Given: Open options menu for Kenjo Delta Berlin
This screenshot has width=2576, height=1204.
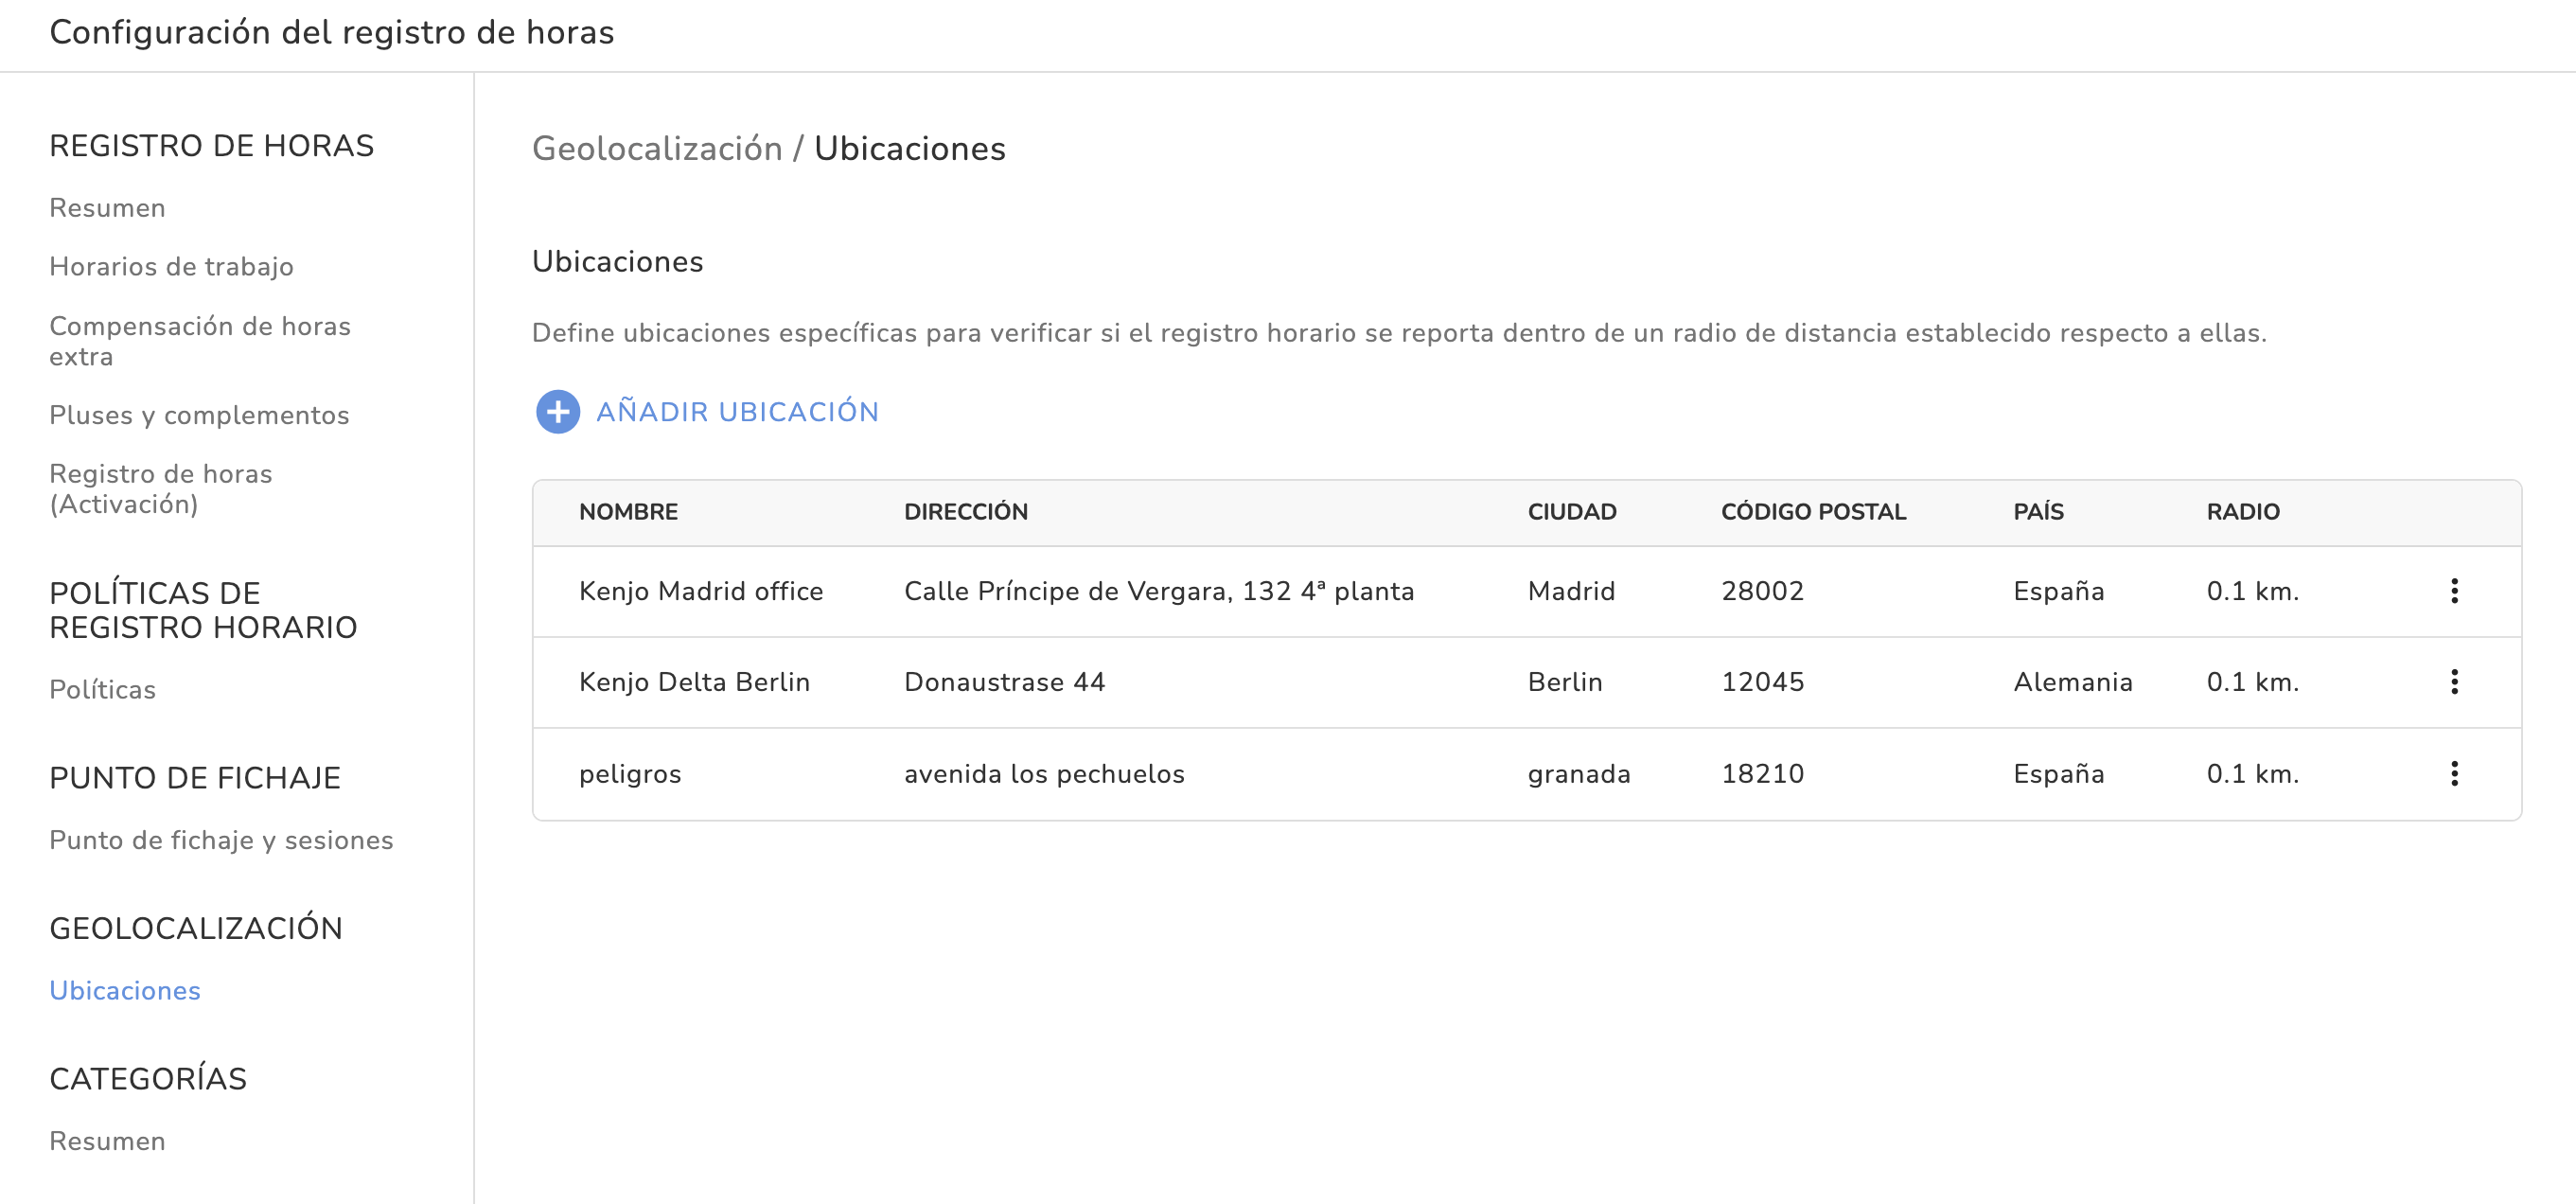Looking at the screenshot, I should 2453,682.
